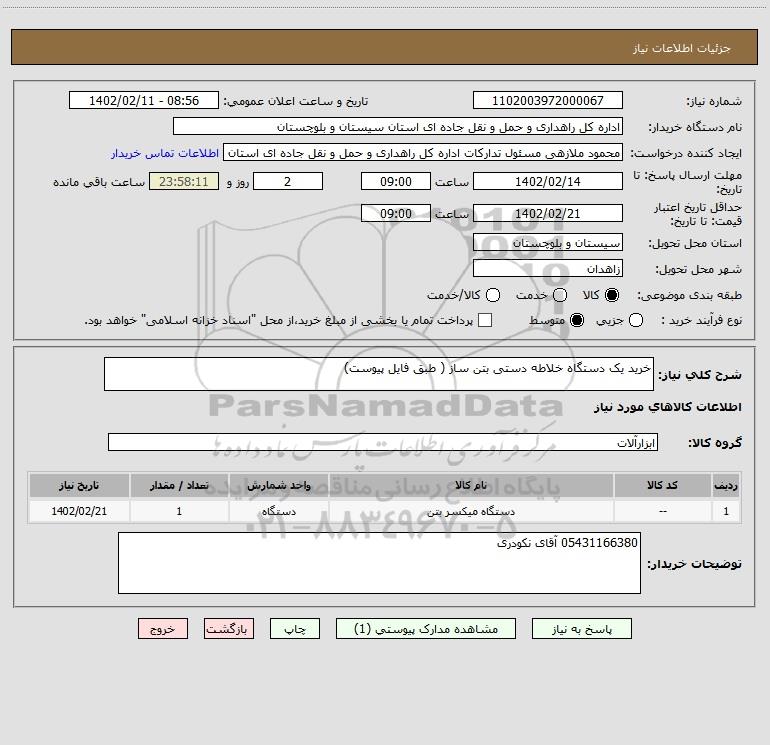Click the item name cell دستگاه میکسر بتن

(471, 511)
